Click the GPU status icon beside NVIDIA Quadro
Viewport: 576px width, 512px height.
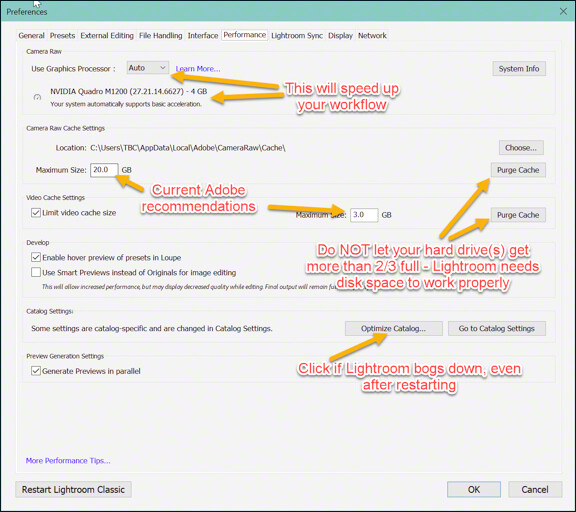click(37, 97)
